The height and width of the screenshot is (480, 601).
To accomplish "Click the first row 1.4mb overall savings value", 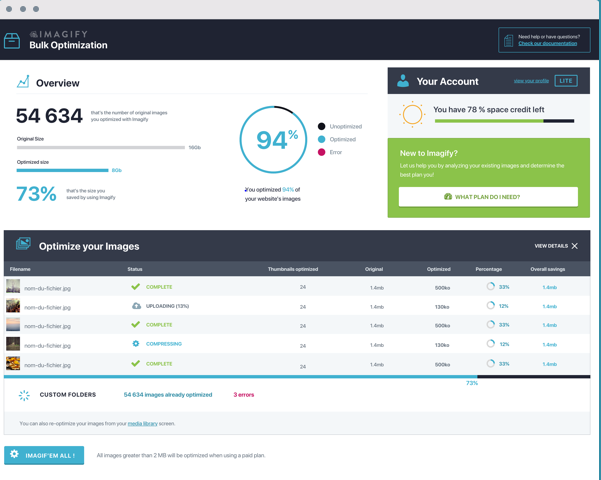I will (x=549, y=287).
